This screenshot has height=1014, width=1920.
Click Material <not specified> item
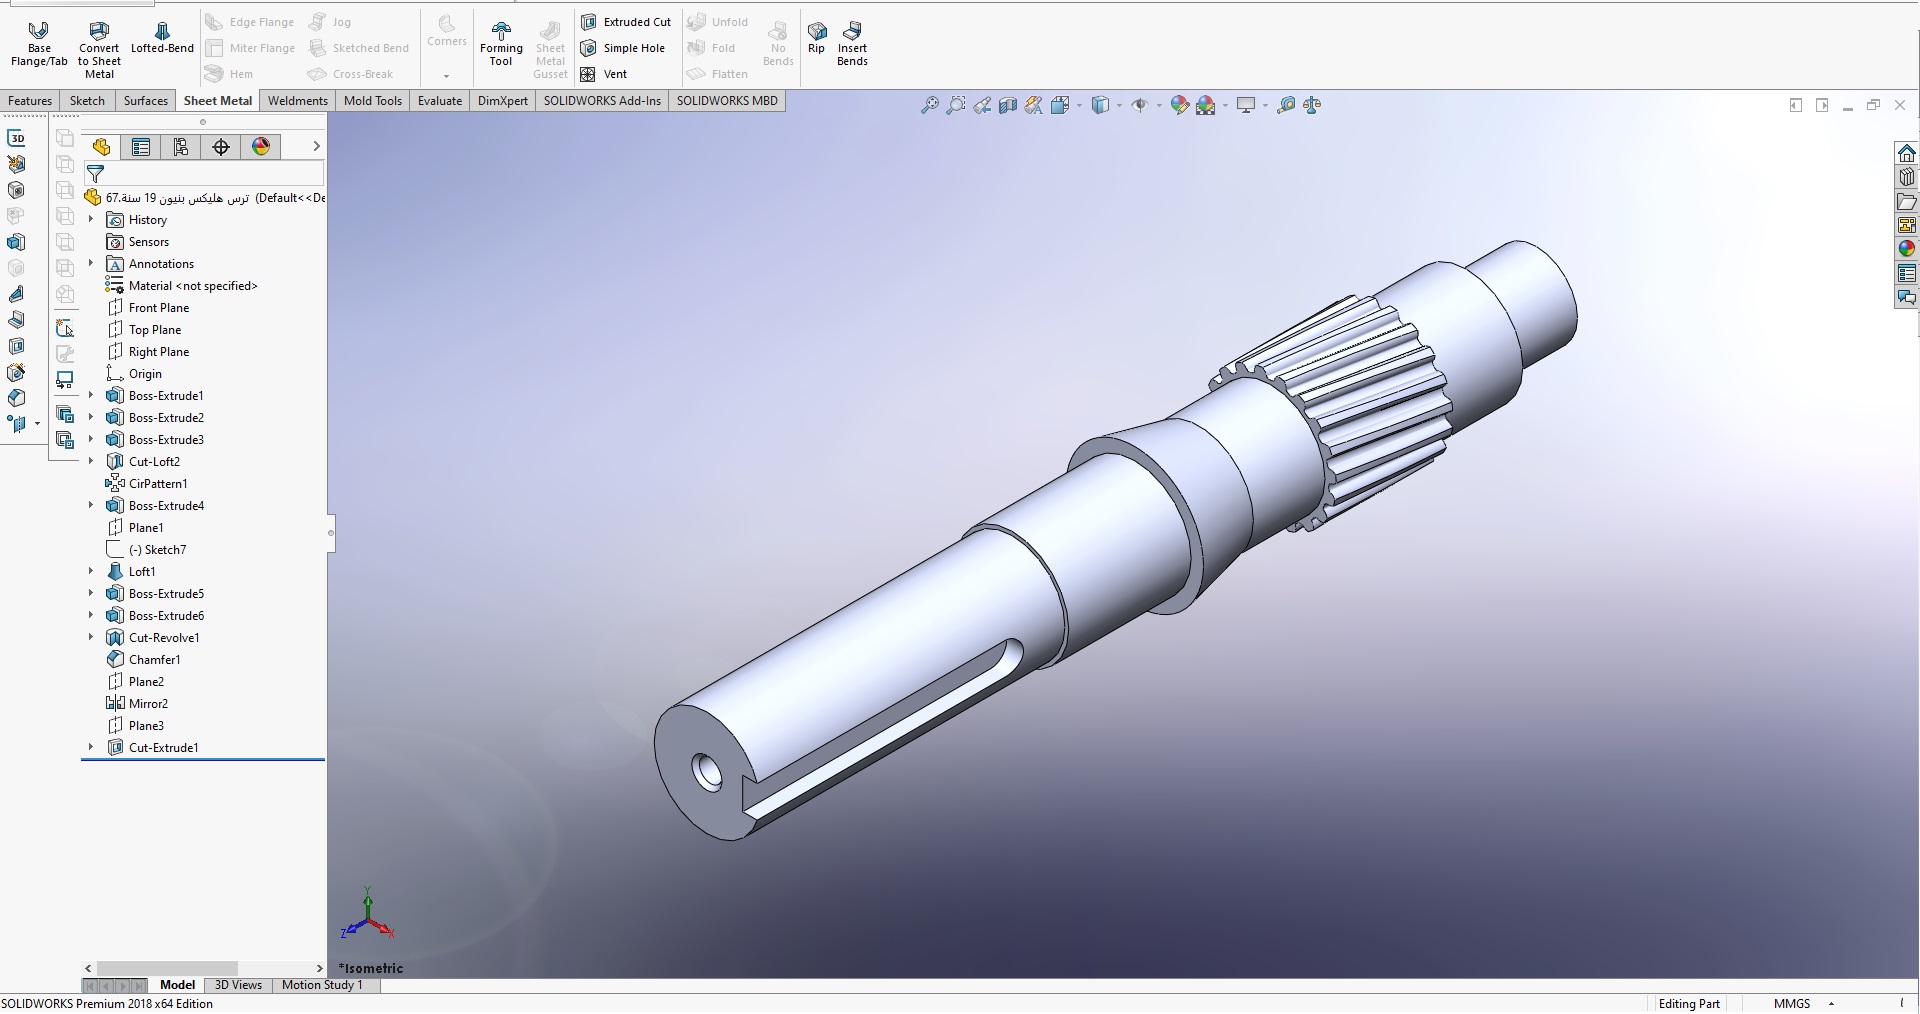pyautogui.click(x=193, y=285)
